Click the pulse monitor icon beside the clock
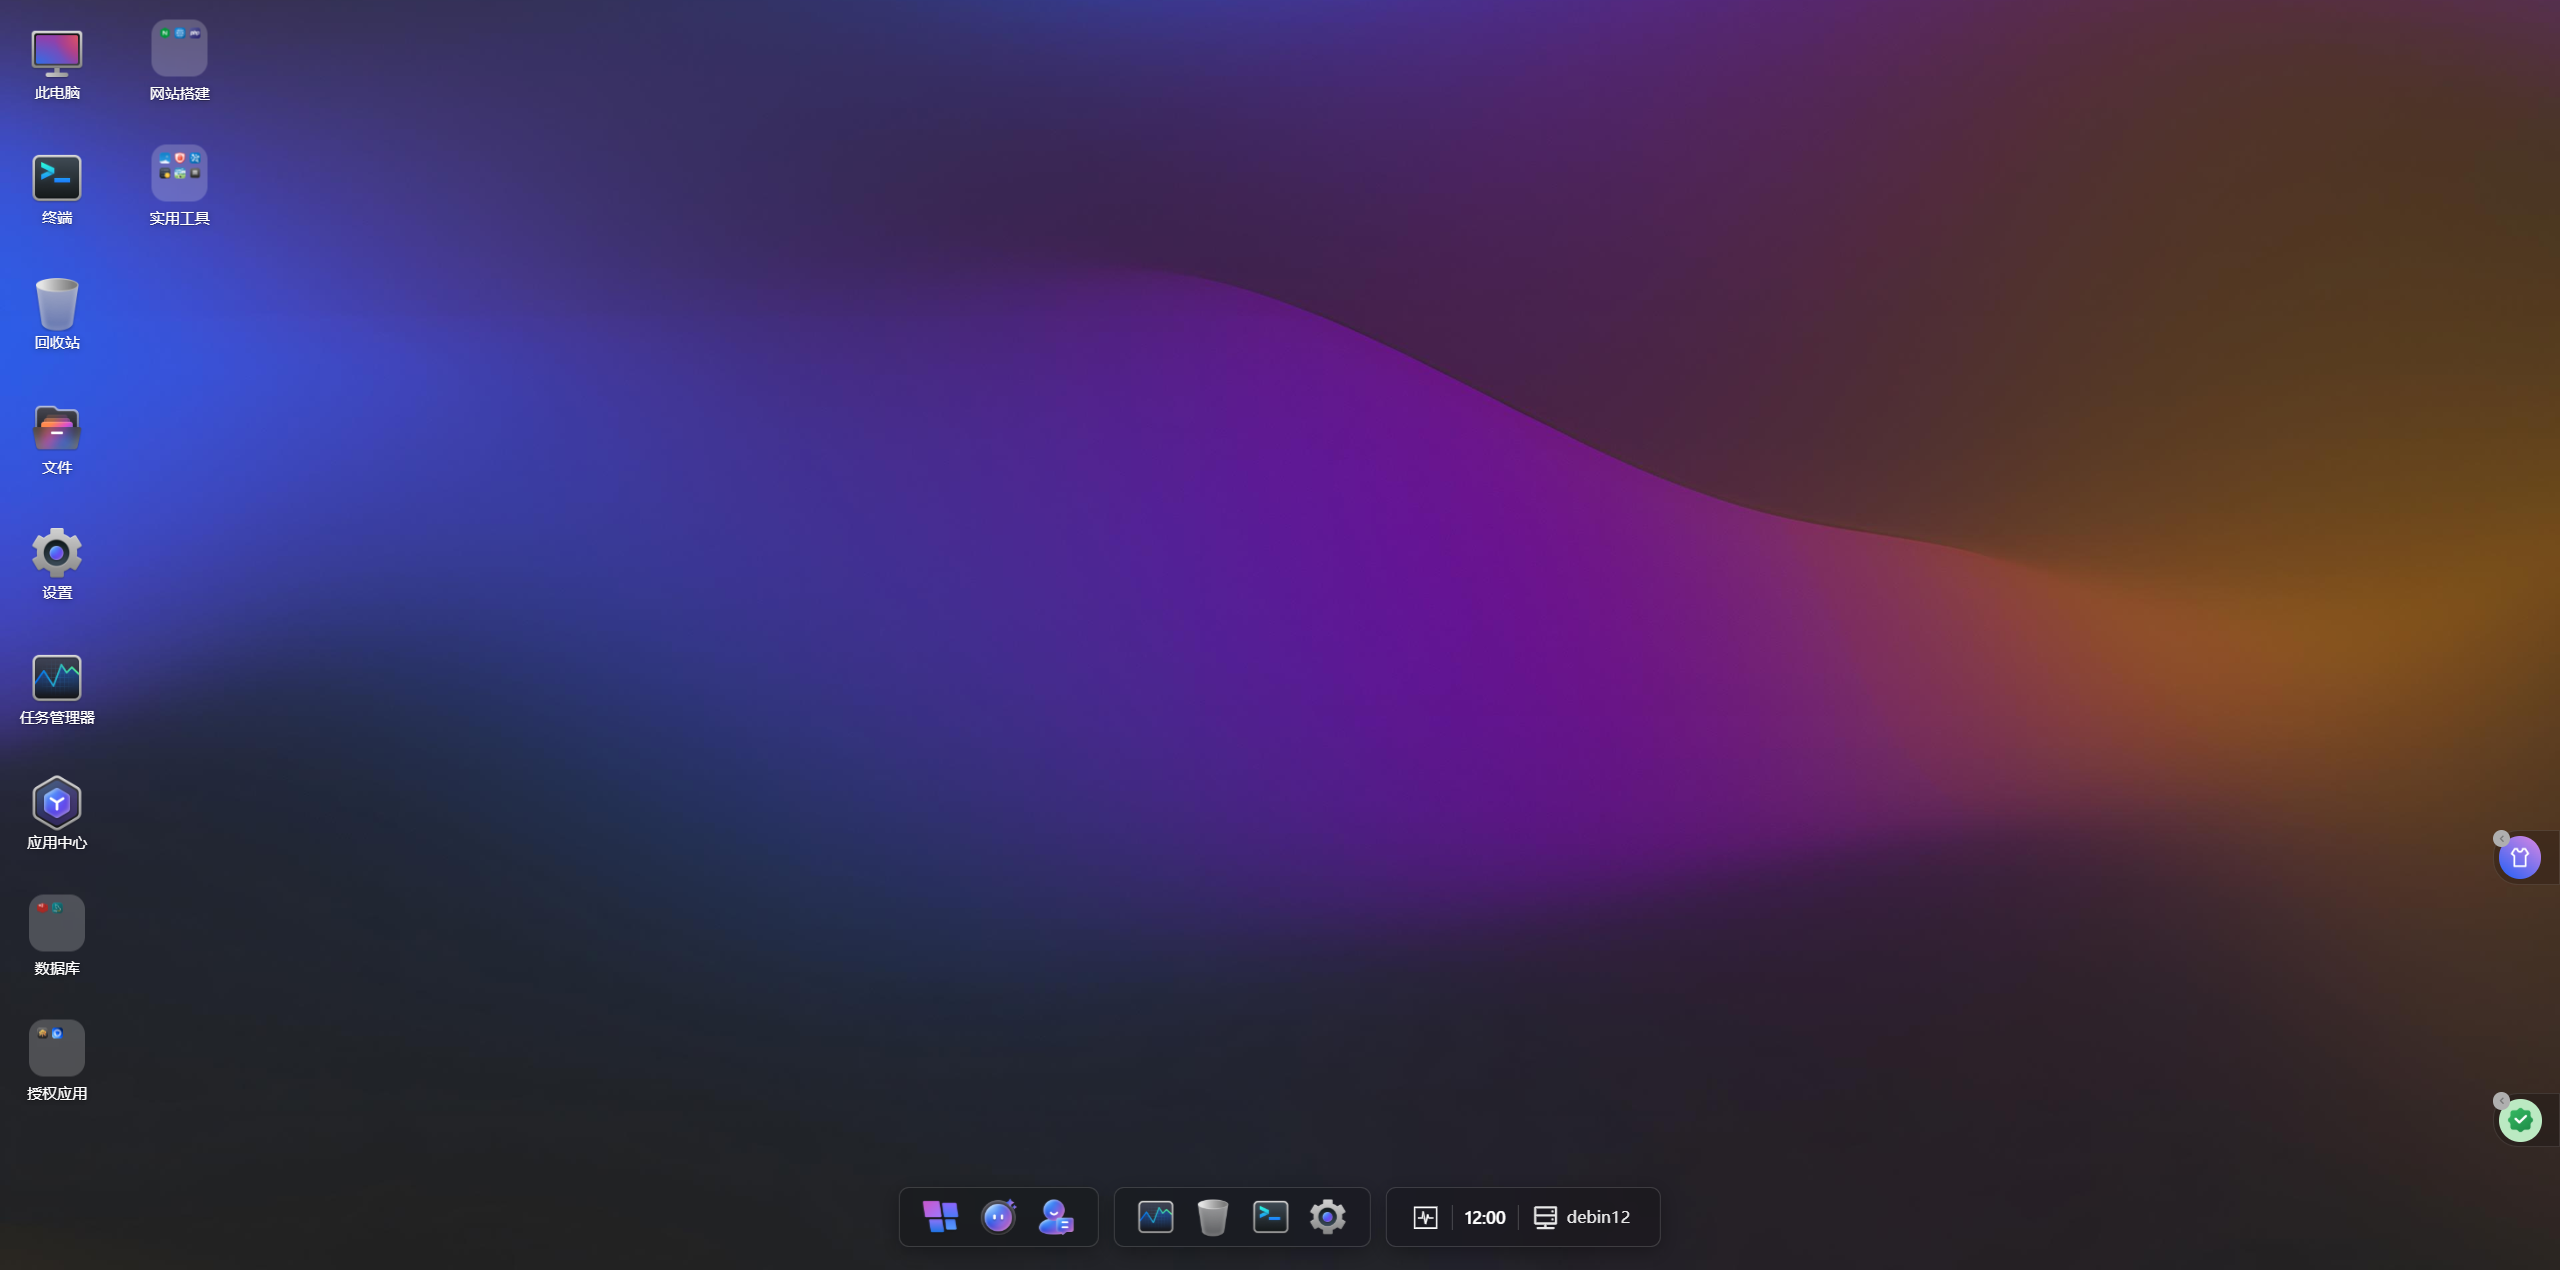This screenshot has width=2560, height=1270. pos(1425,1217)
